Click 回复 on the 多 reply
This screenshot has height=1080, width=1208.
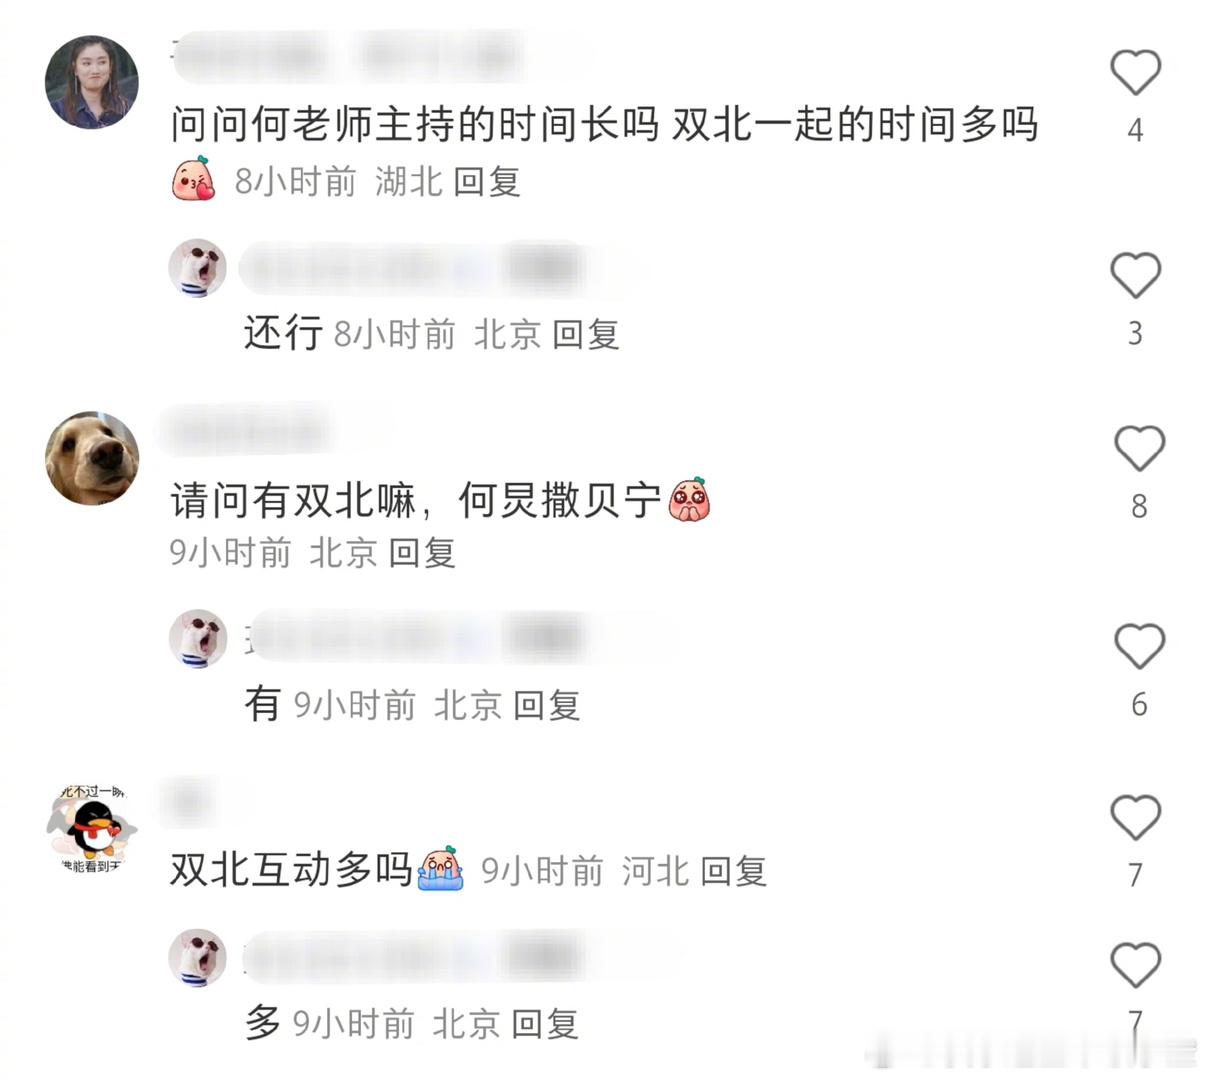(545, 1023)
